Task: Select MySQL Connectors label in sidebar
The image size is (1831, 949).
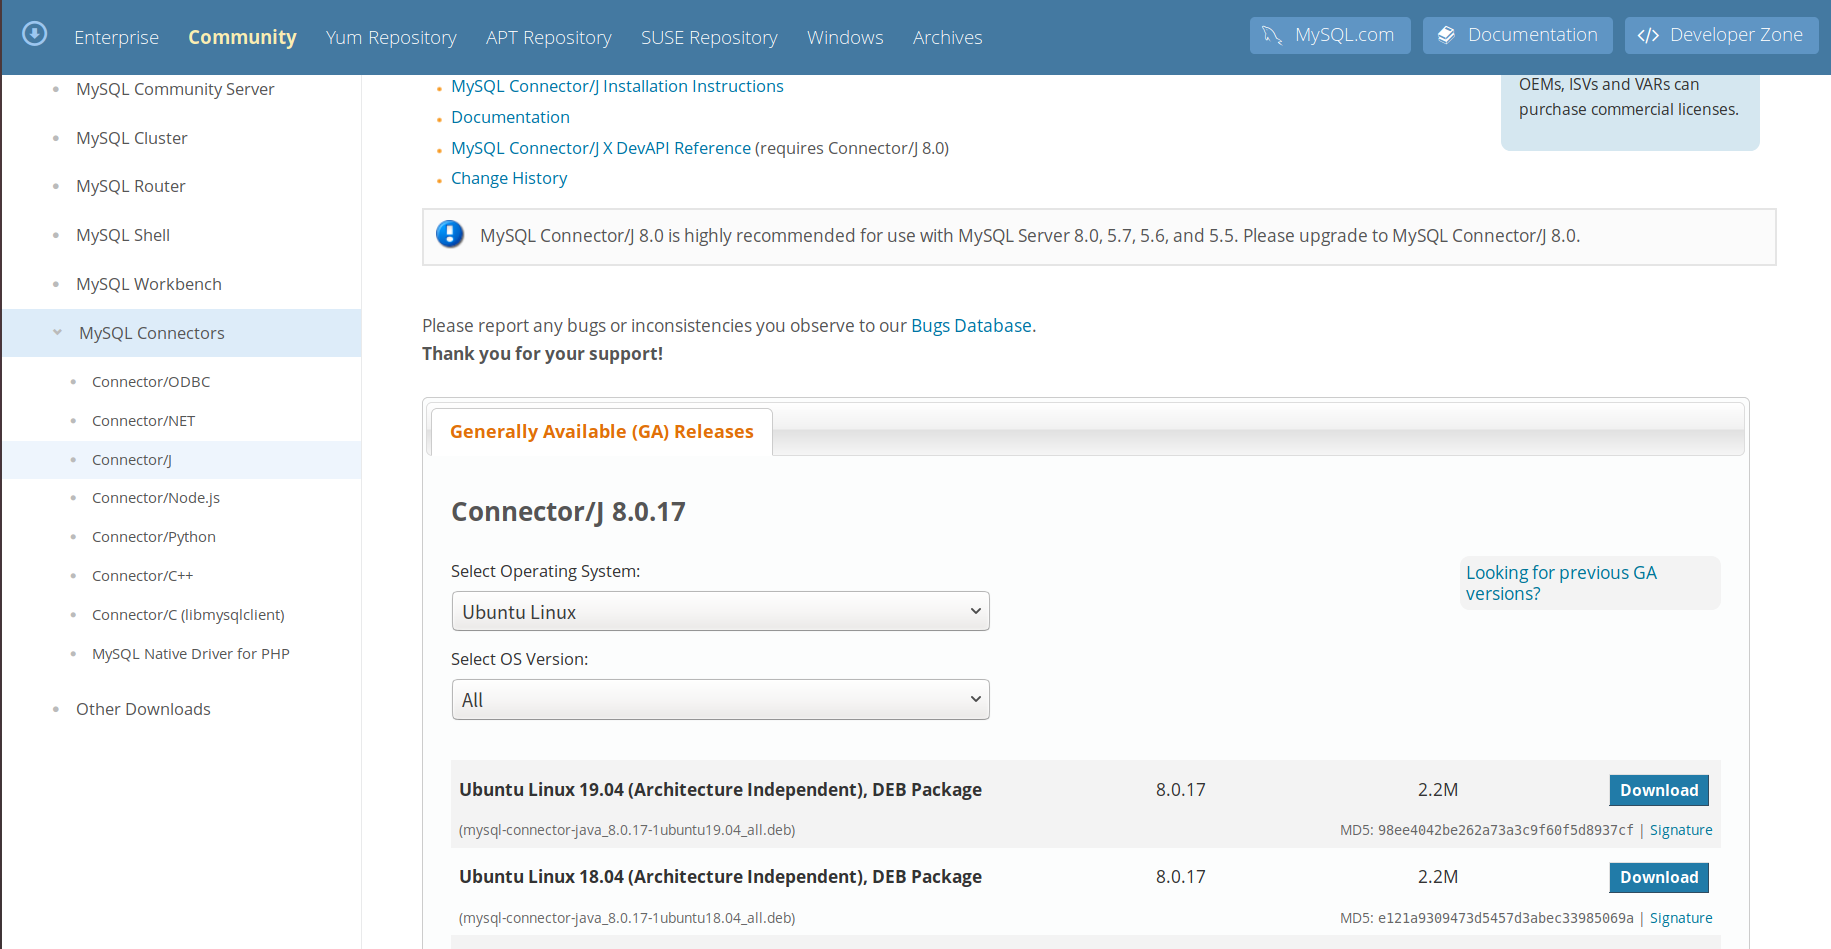Action: click(152, 333)
